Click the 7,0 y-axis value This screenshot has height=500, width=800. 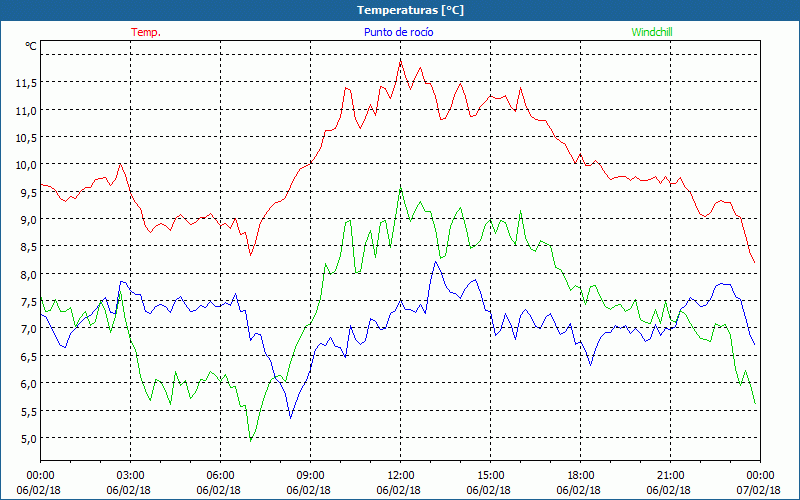28,329
